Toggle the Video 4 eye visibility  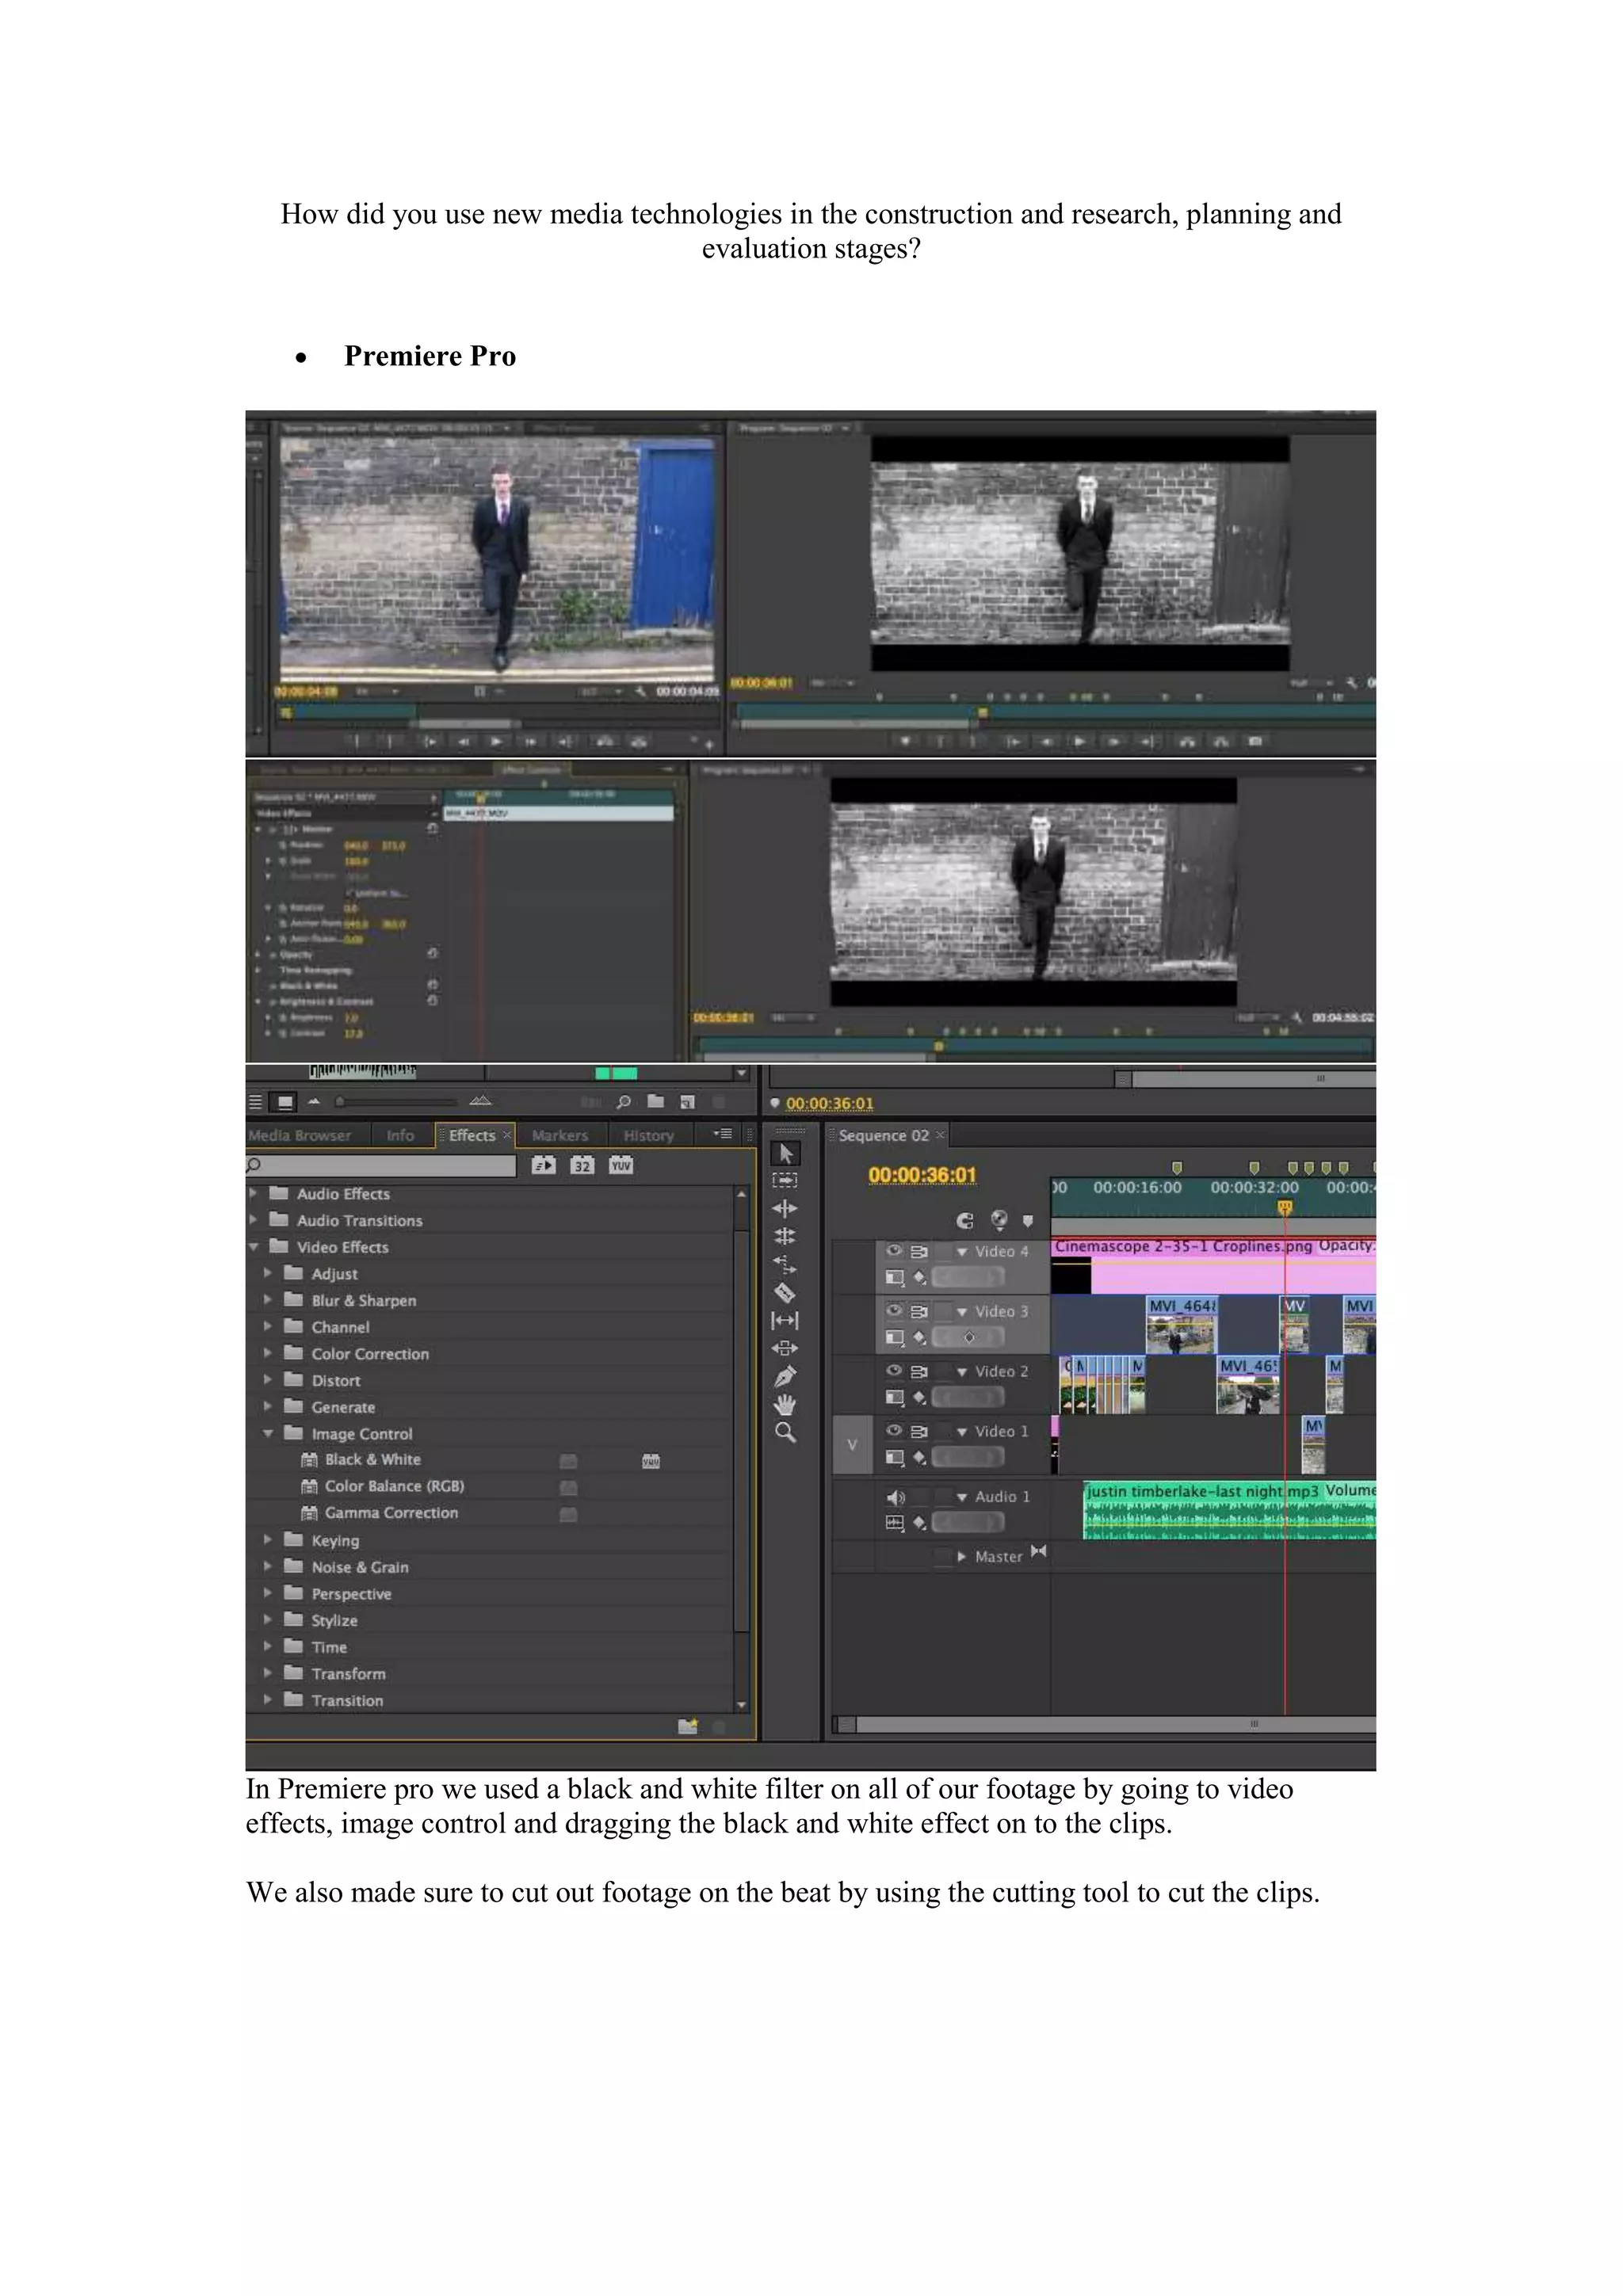coord(894,1250)
